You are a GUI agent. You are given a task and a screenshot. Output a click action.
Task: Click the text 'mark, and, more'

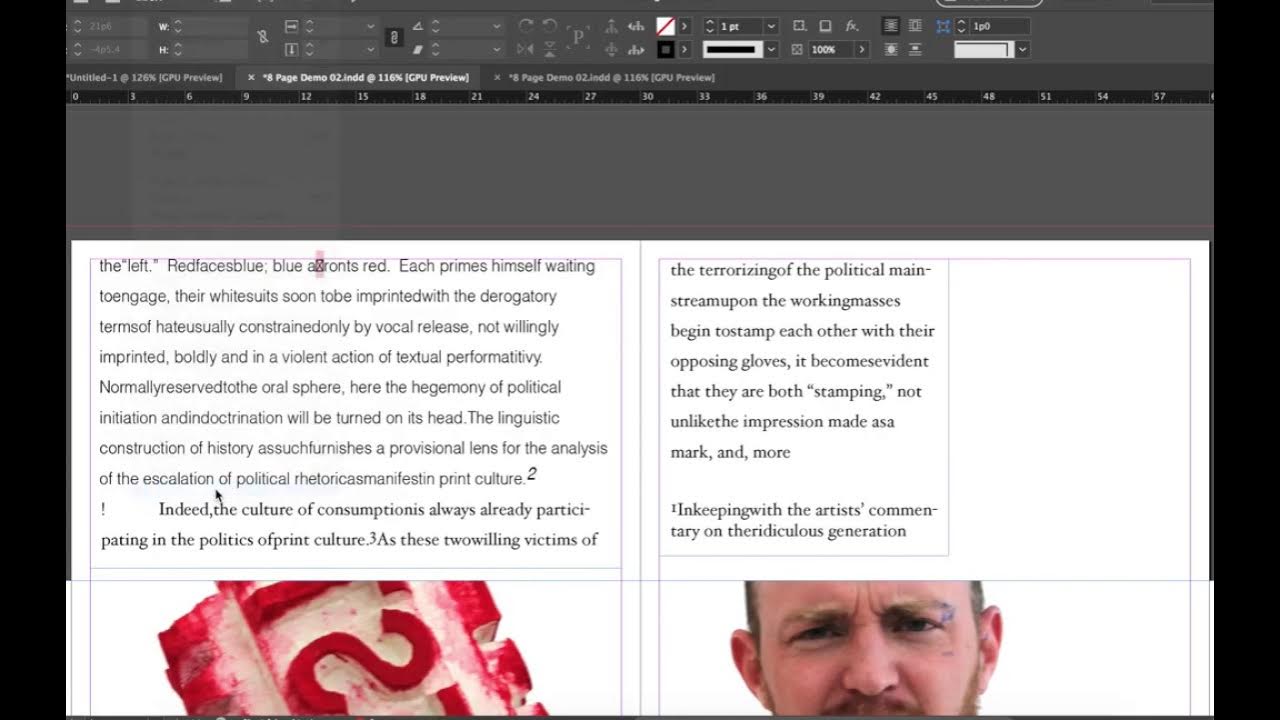pos(730,452)
